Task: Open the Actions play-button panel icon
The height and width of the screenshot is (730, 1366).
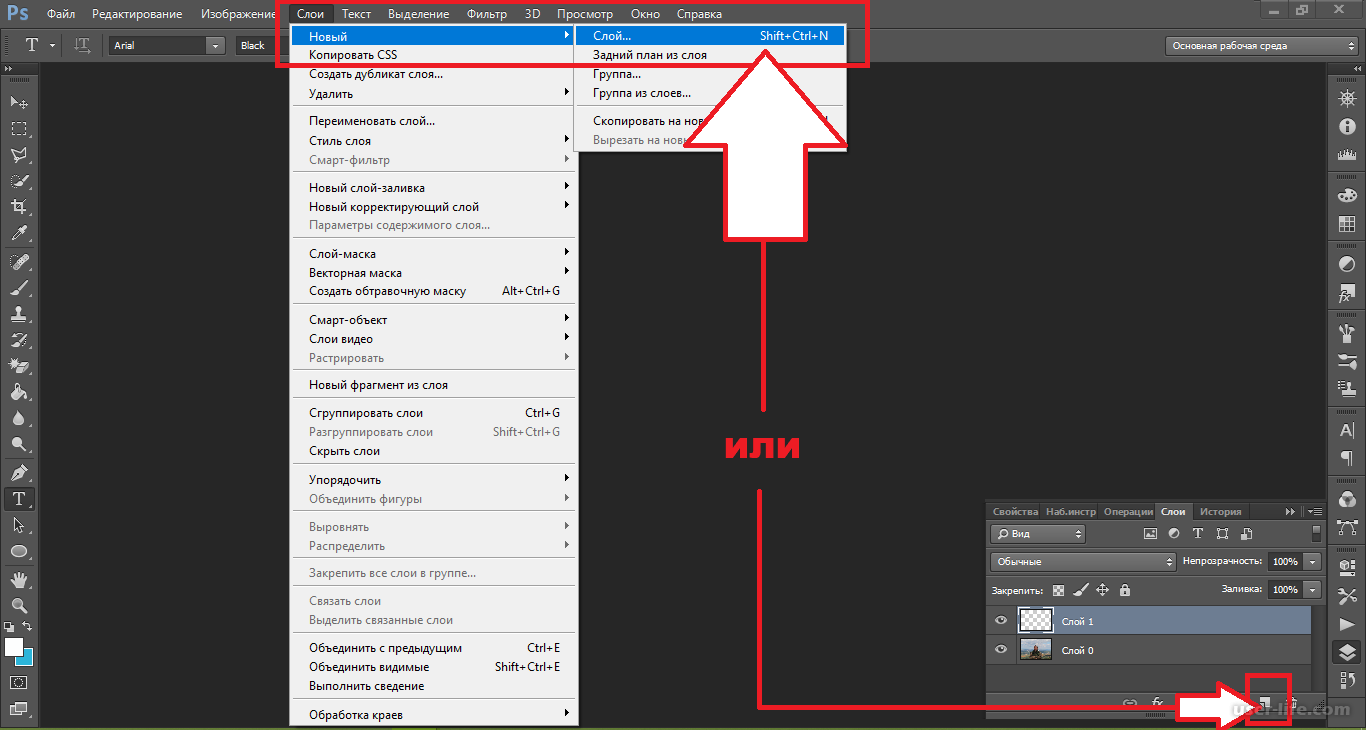Action: coord(1346,624)
